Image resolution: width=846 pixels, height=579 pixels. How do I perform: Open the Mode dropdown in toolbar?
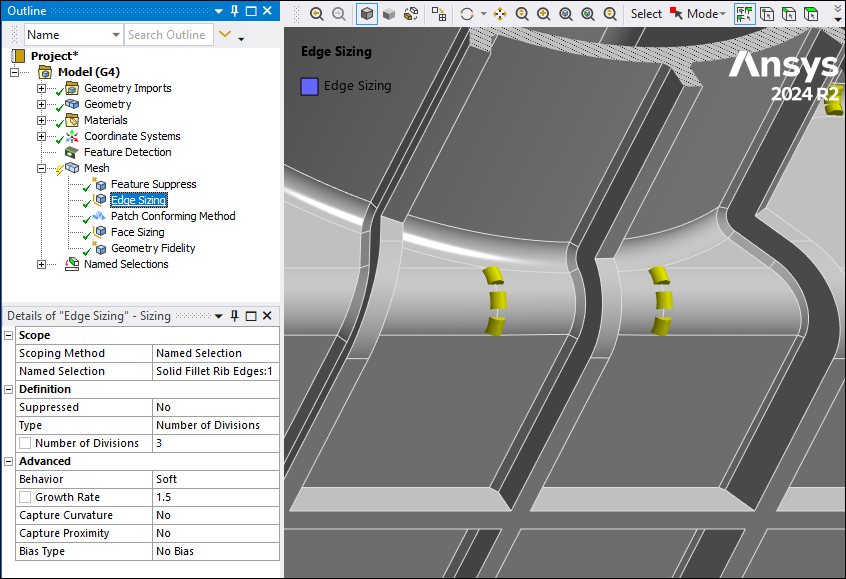point(706,14)
